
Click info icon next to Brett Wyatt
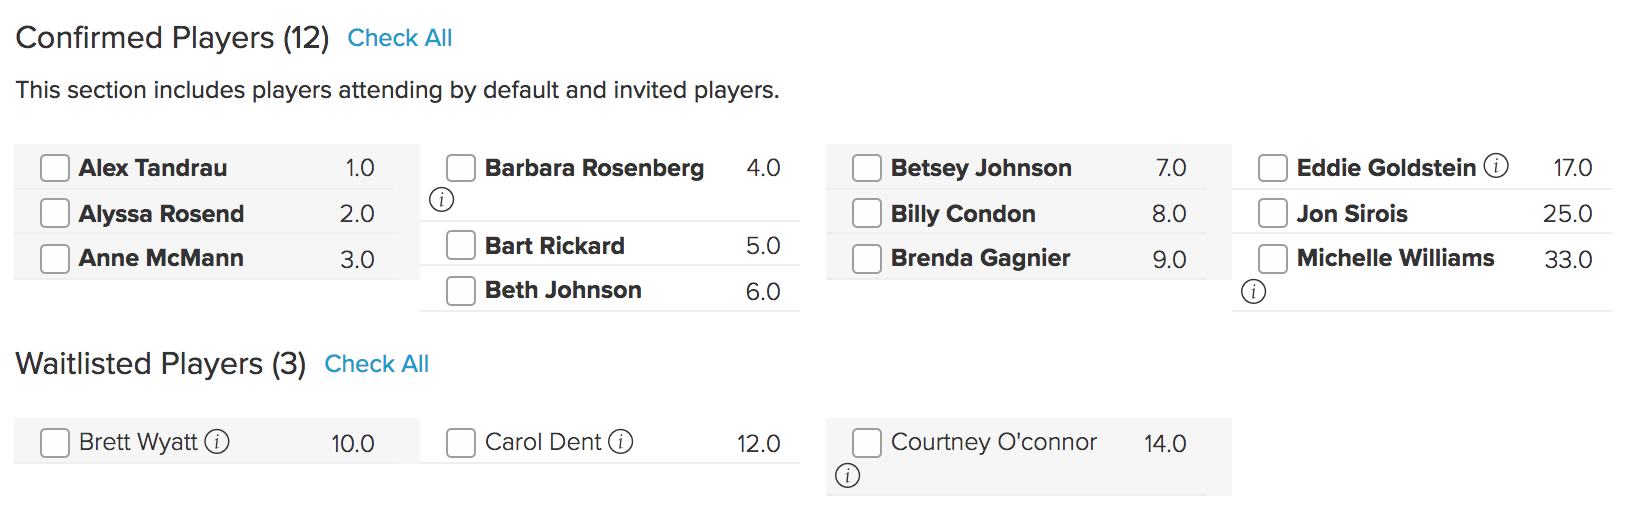pyautogui.click(x=217, y=442)
